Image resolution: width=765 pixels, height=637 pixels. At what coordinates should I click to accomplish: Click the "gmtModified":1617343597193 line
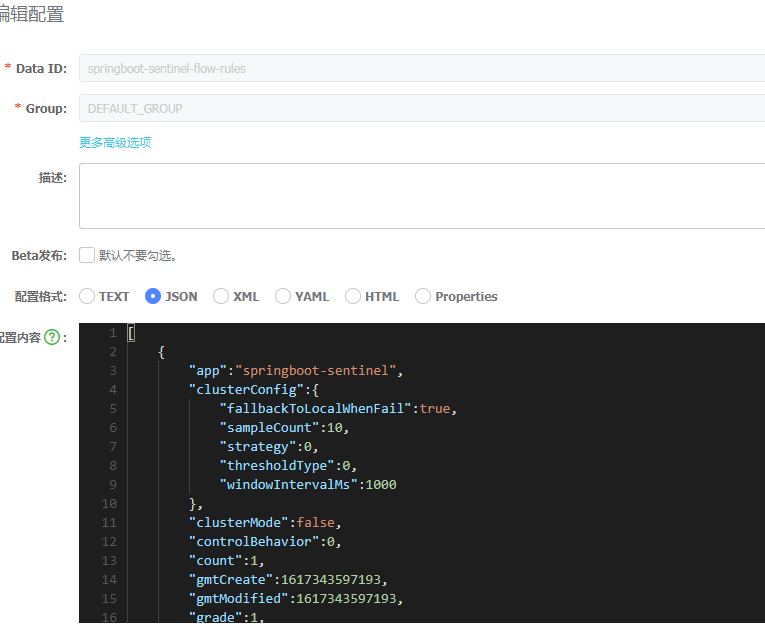click(x=296, y=599)
